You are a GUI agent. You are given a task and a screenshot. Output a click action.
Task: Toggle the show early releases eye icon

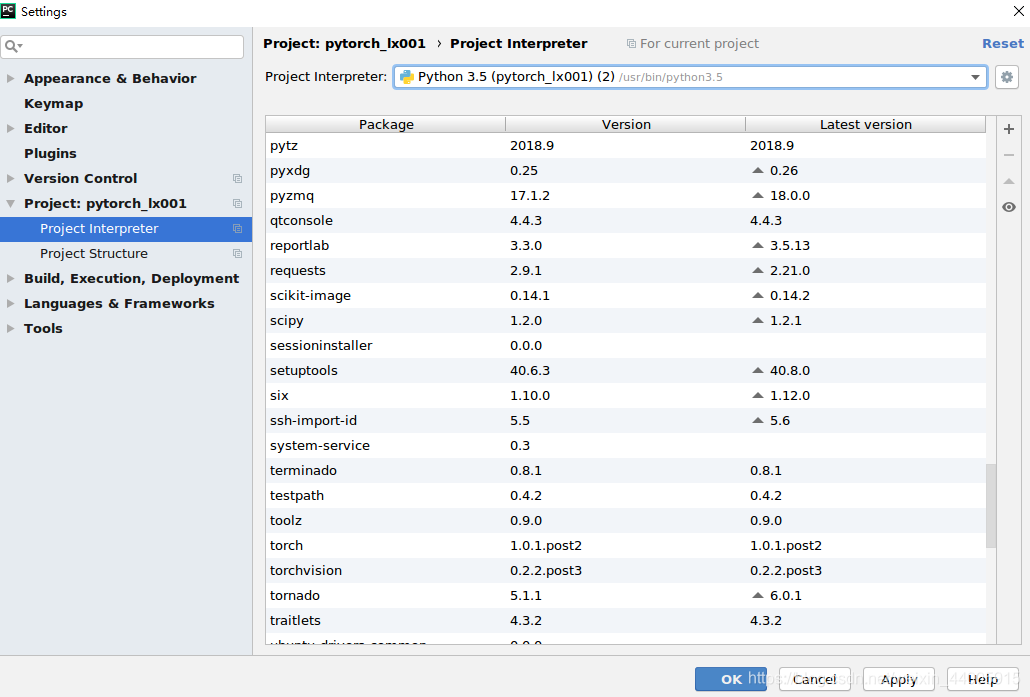(1009, 207)
